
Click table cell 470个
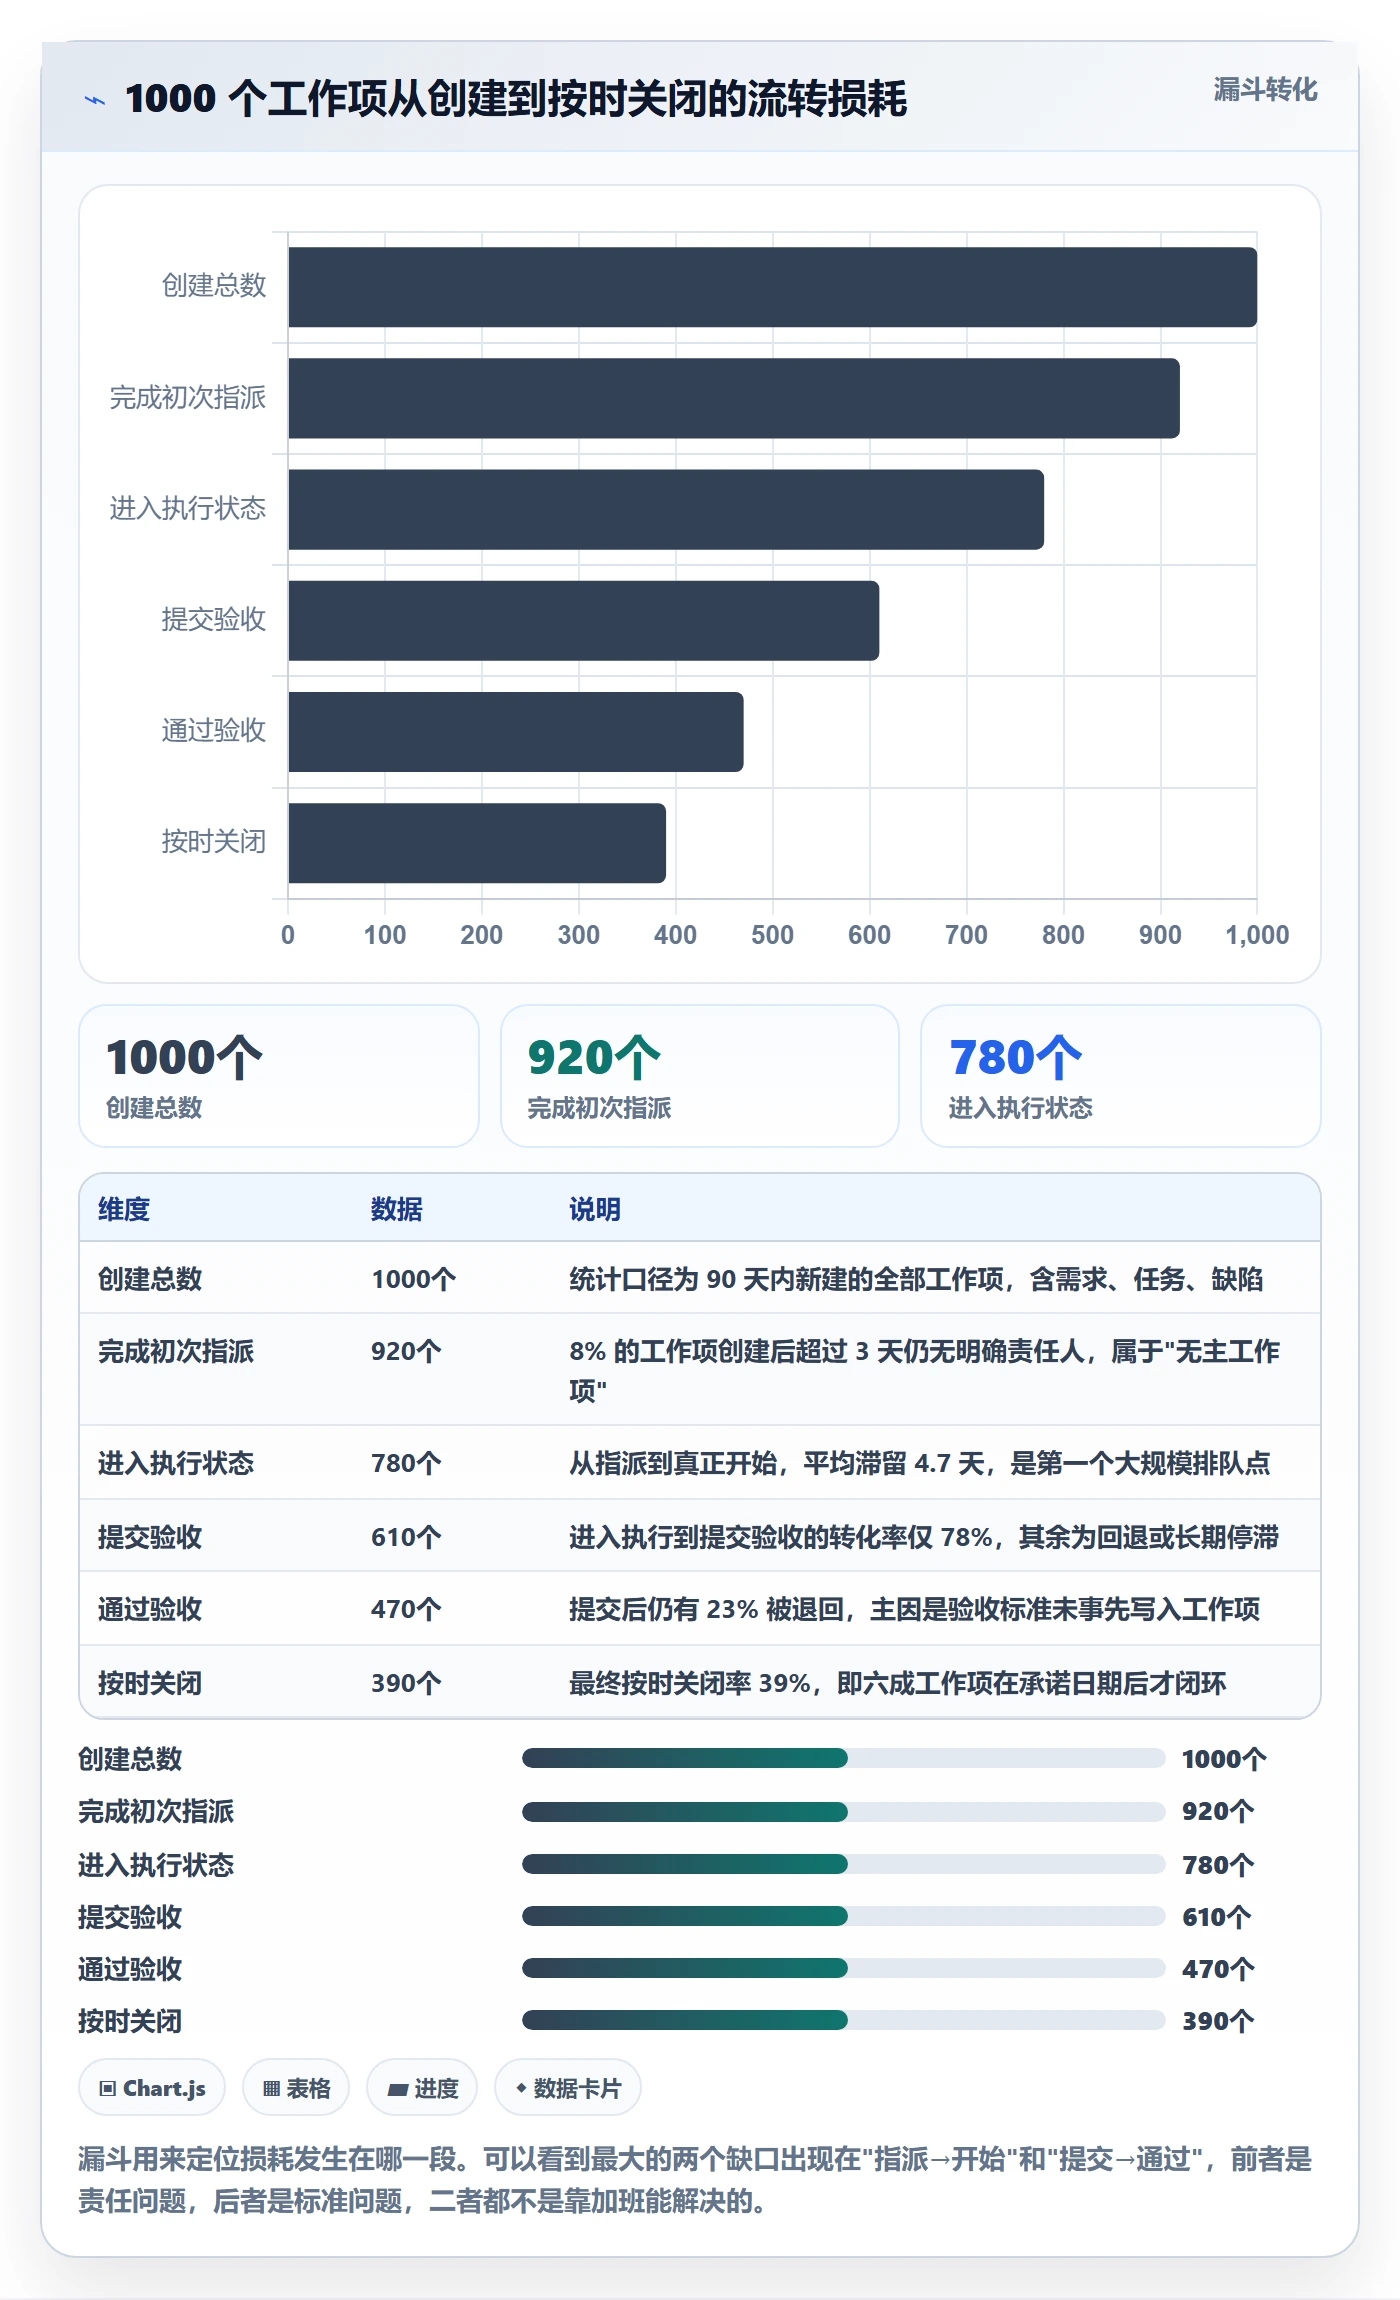(406, 1609)
